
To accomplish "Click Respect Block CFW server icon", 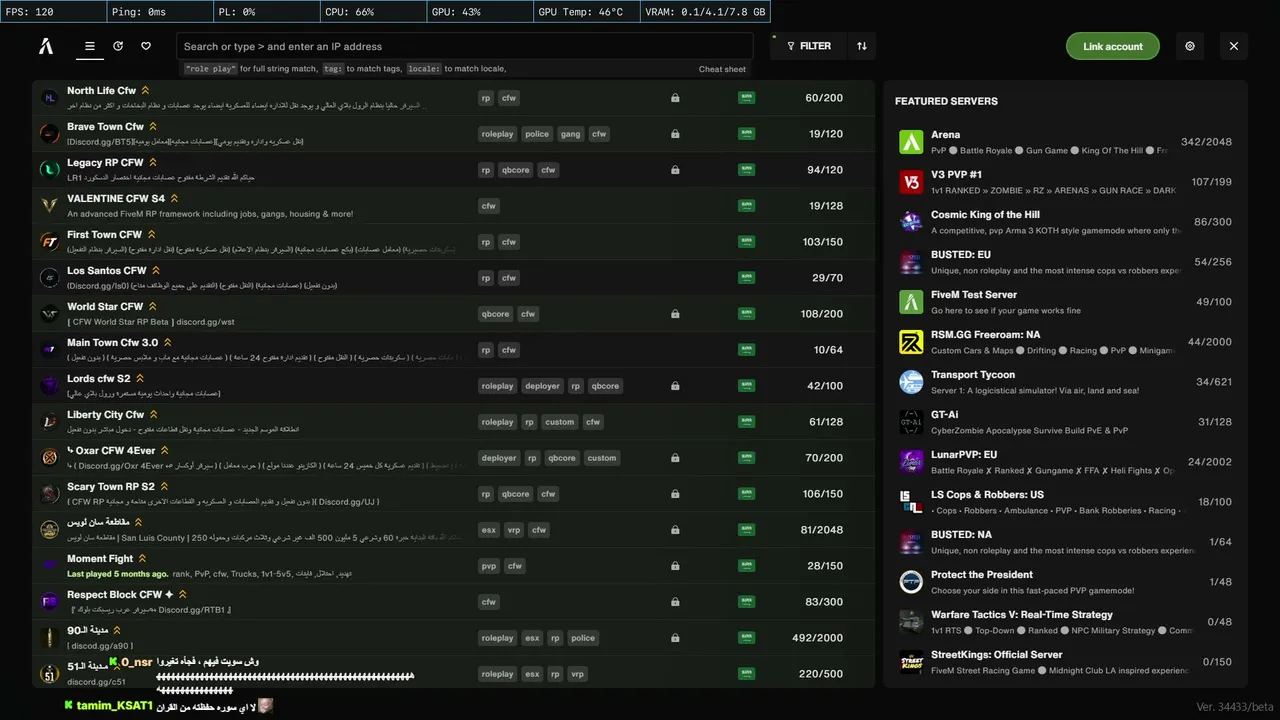I will pyautogui.click(x=50, y=602).
